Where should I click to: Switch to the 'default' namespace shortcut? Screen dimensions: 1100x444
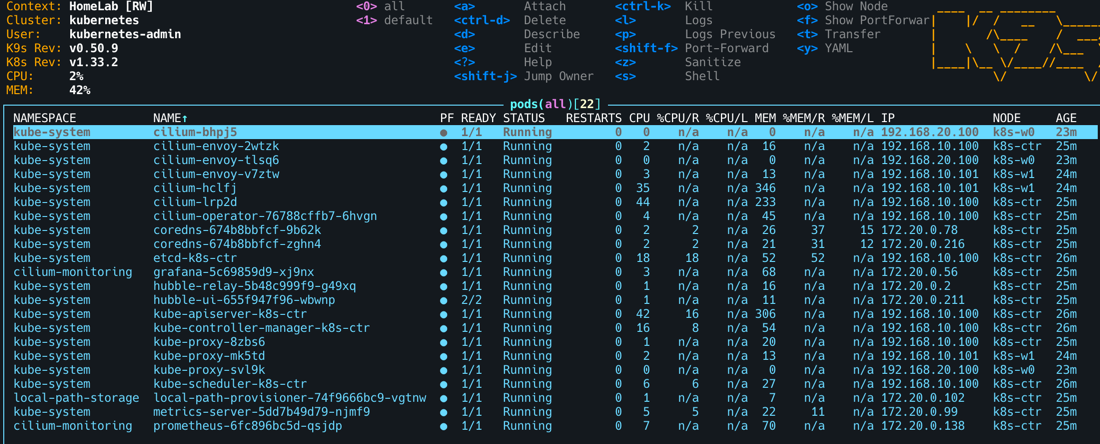point(408,20)
